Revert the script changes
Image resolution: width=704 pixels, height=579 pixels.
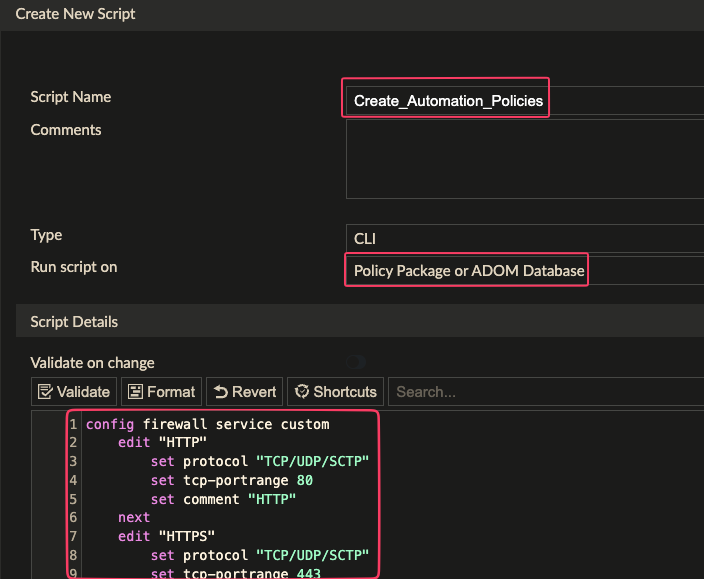point(243,392)
